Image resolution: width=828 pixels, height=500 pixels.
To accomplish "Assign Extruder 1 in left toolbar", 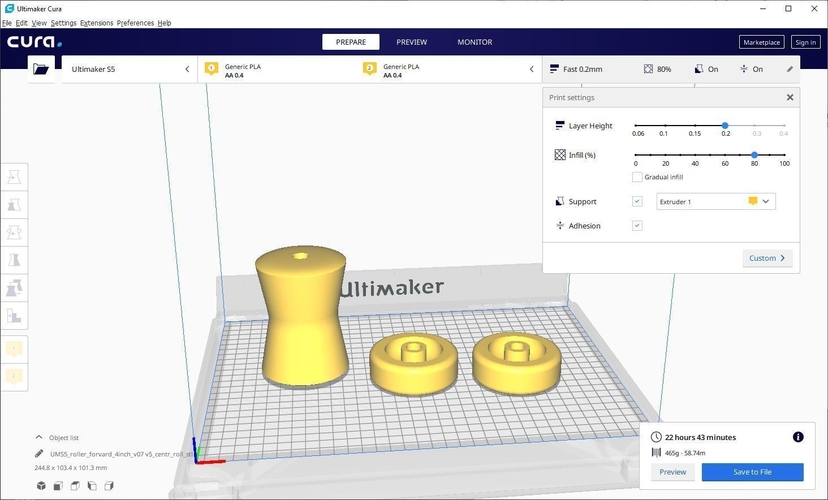I will point(14,348).
